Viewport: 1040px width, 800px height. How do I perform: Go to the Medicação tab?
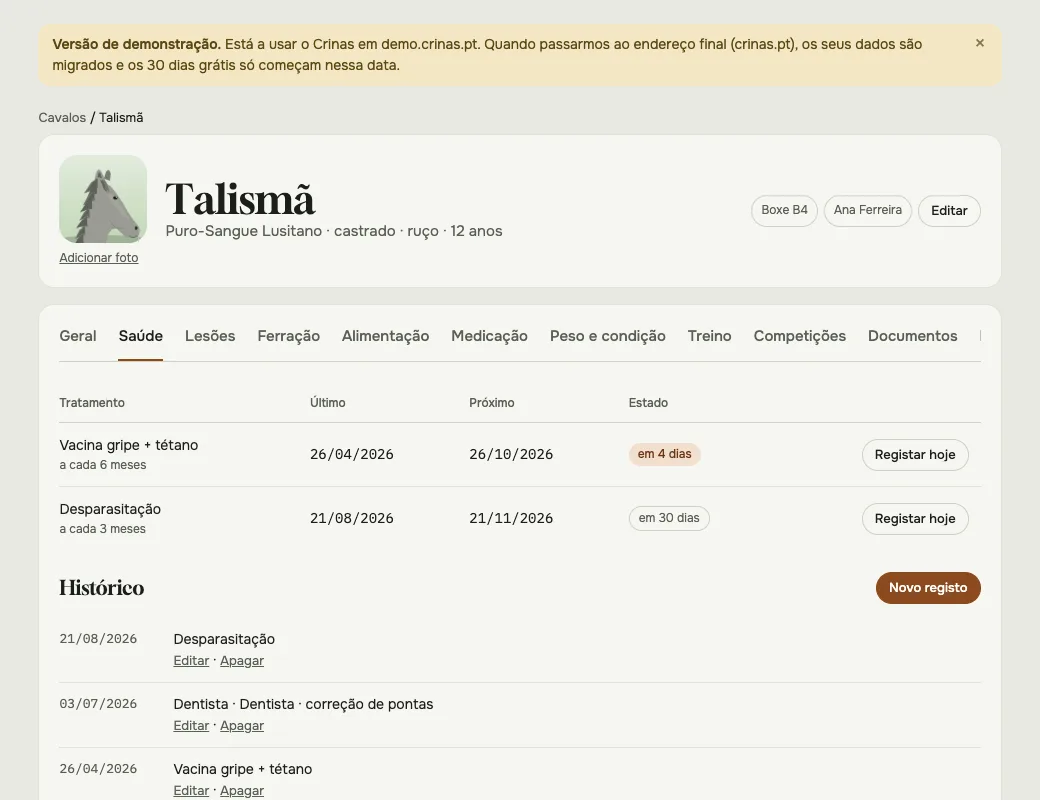pyautogui.click(x=489, y=336)
